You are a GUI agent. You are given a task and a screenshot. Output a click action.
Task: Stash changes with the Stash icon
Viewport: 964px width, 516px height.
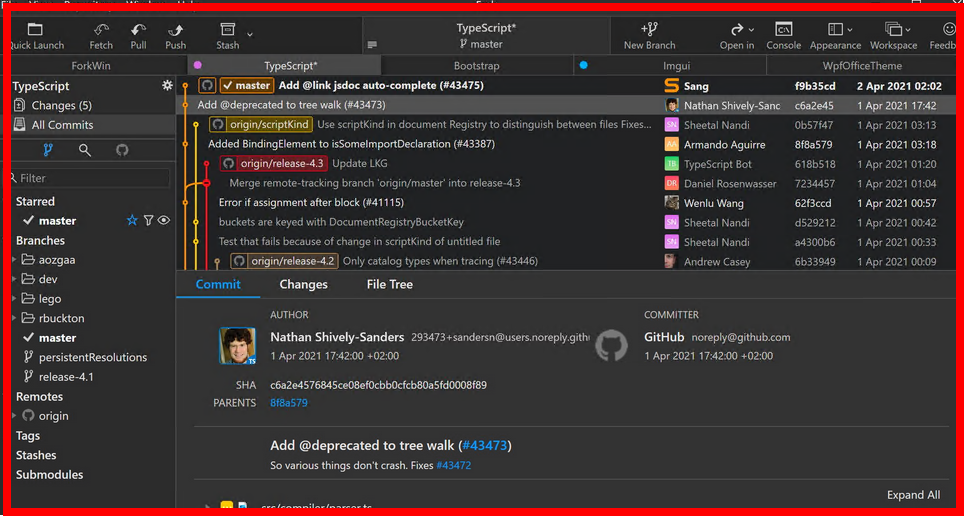pyautogui.click(x=227, y=36)
